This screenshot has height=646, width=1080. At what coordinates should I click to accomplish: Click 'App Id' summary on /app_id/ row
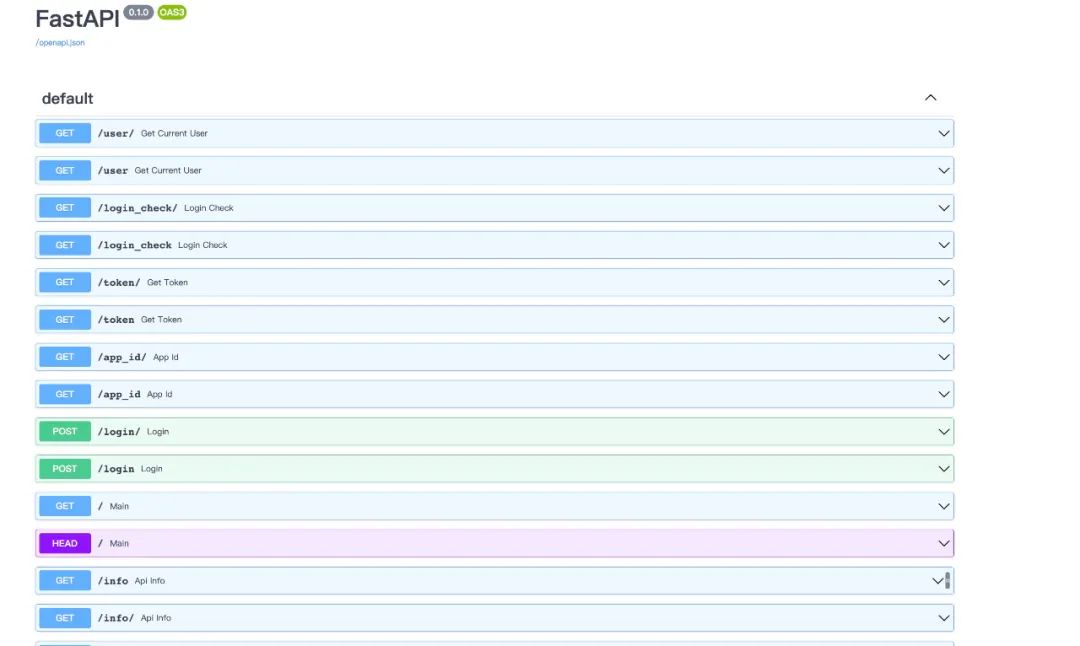pos(166,357)
